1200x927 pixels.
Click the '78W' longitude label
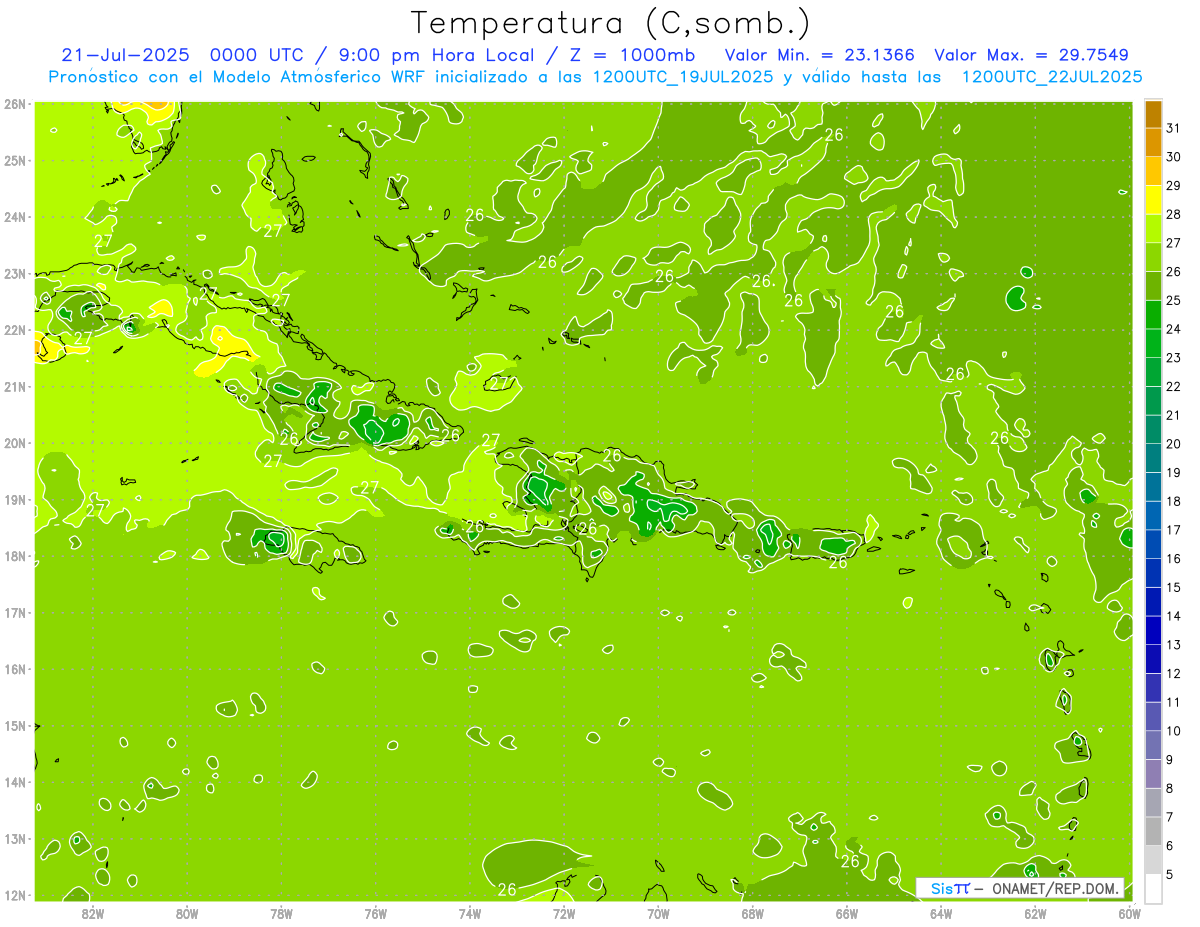(x=281, y=913)
